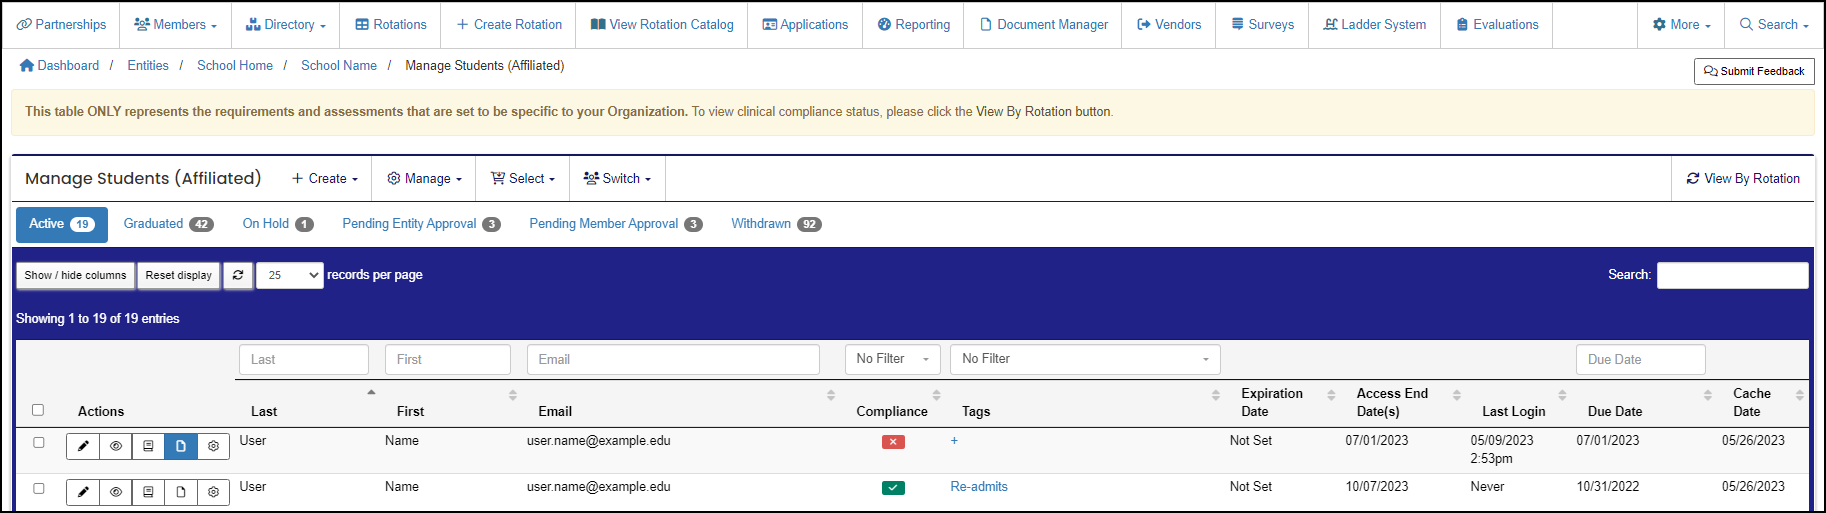This screenshot has width=1826, height=513.
Task: Check the first student row checkbox
Action: 39,442
